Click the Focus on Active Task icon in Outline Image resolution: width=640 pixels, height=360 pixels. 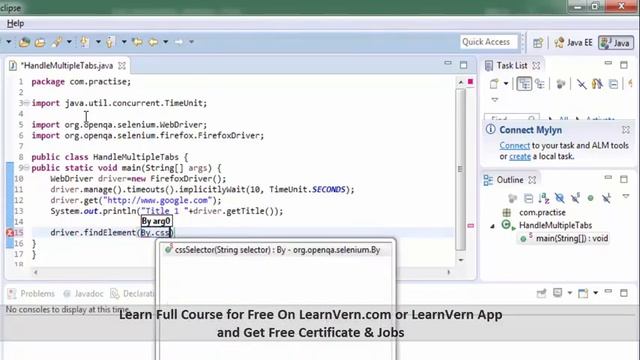point(512,198)
